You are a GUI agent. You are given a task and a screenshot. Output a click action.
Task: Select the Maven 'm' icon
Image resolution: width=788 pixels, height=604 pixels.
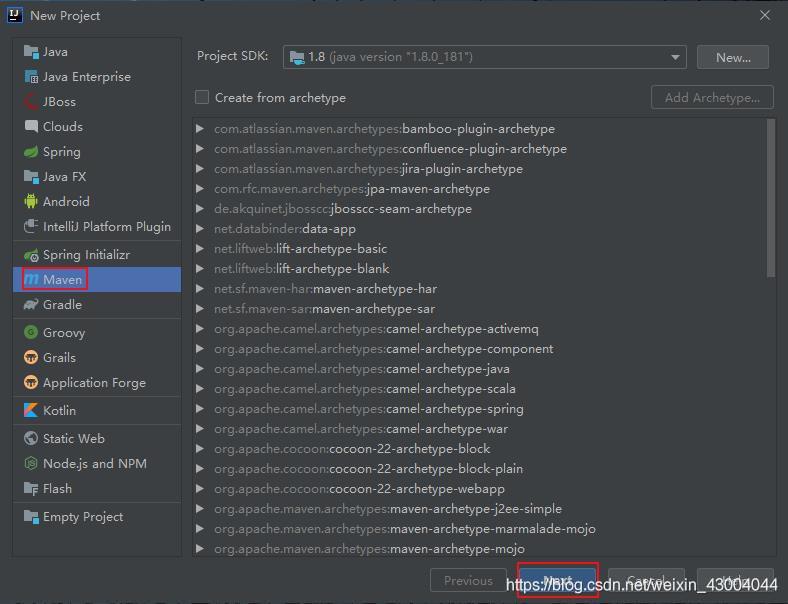pyautogui.click(x=32, y=279)
